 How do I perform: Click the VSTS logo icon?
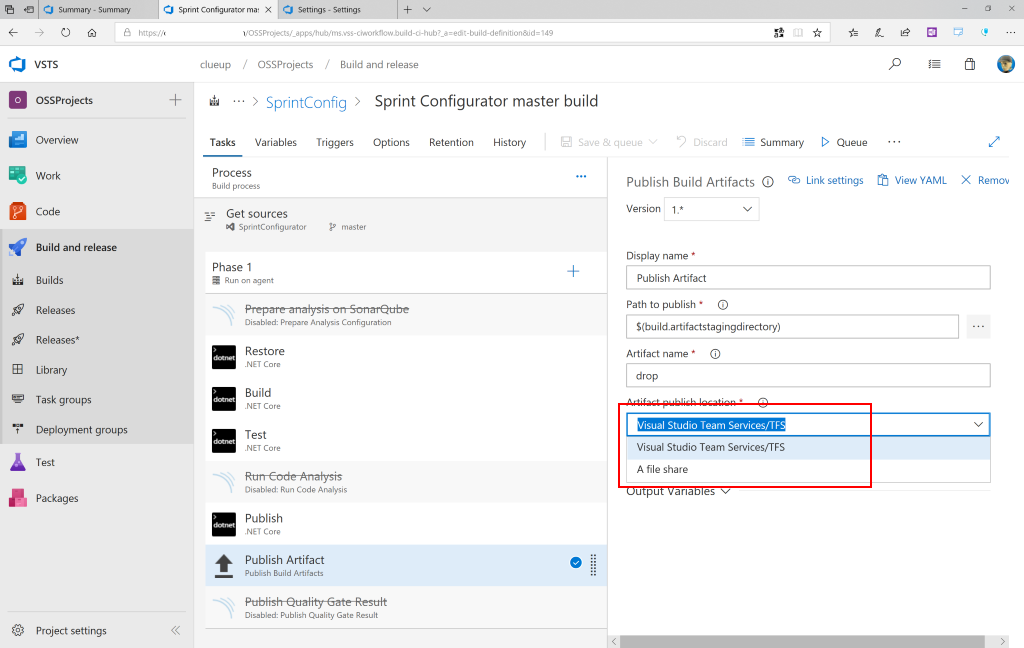coord(17,64)
